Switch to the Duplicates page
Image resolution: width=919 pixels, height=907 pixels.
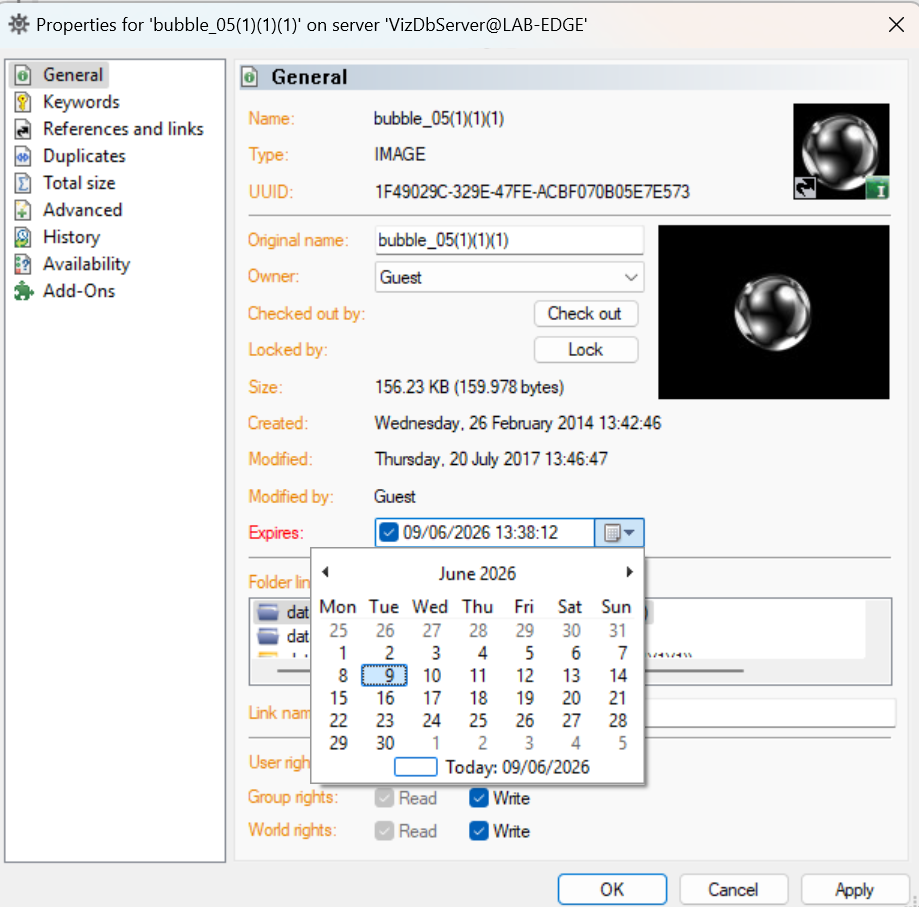click(x=84, y=156)
